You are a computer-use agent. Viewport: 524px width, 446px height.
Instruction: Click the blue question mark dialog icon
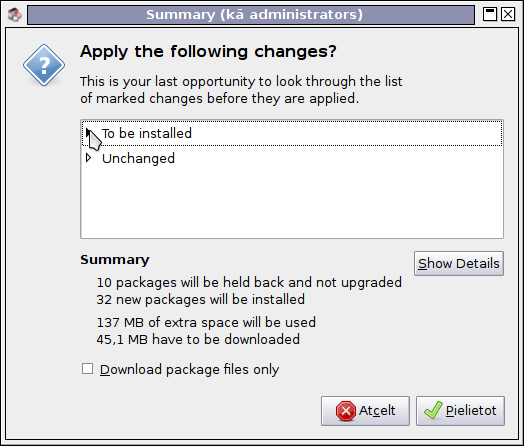coord(44,65)
